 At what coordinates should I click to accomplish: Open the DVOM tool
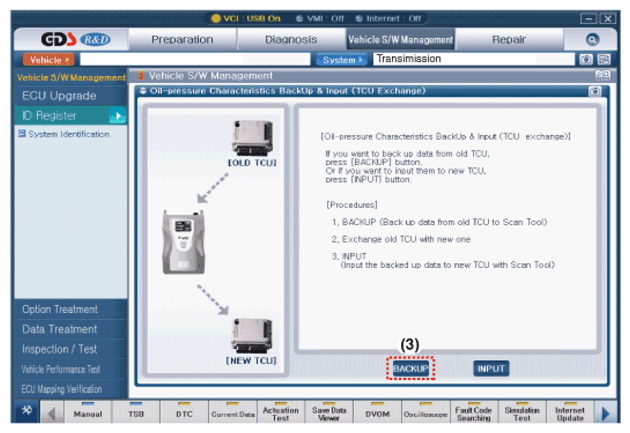pyautogui.click(x=377, y=413)
